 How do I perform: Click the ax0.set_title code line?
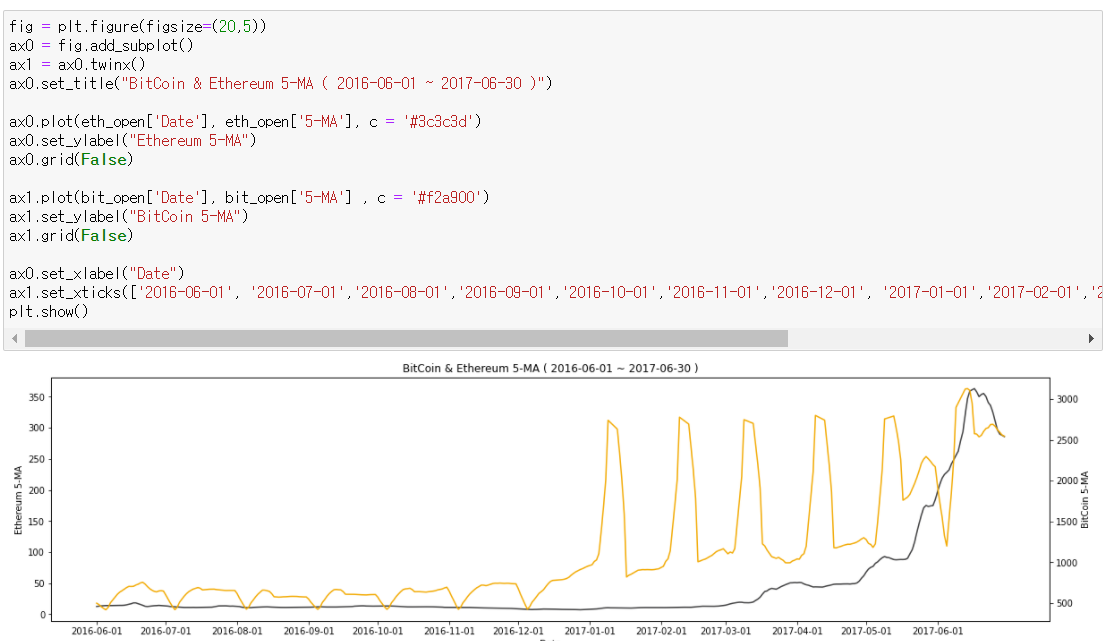click(x=281, y=84)
